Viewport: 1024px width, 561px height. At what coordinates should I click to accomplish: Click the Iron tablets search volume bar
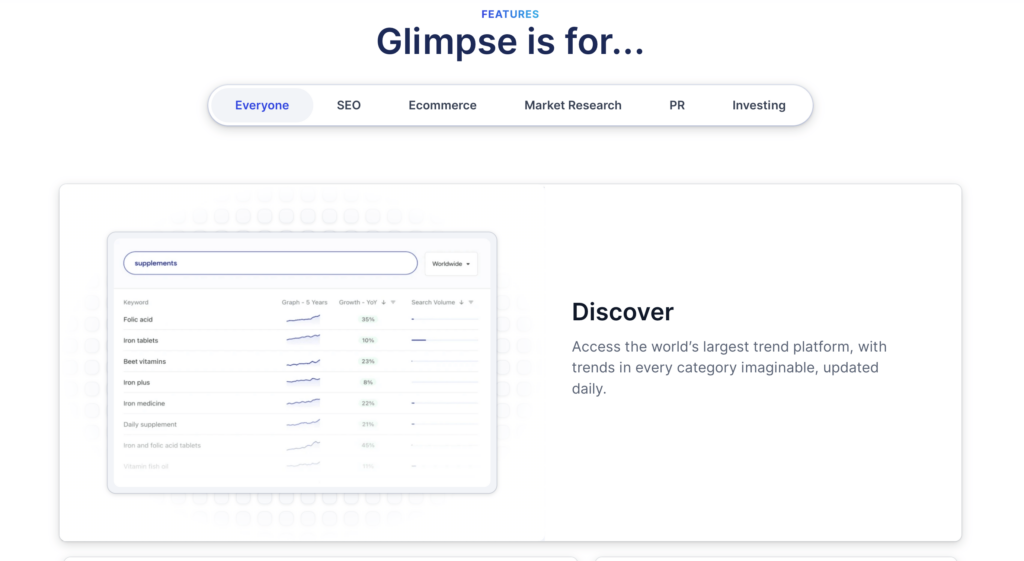(x=419, y=340)
